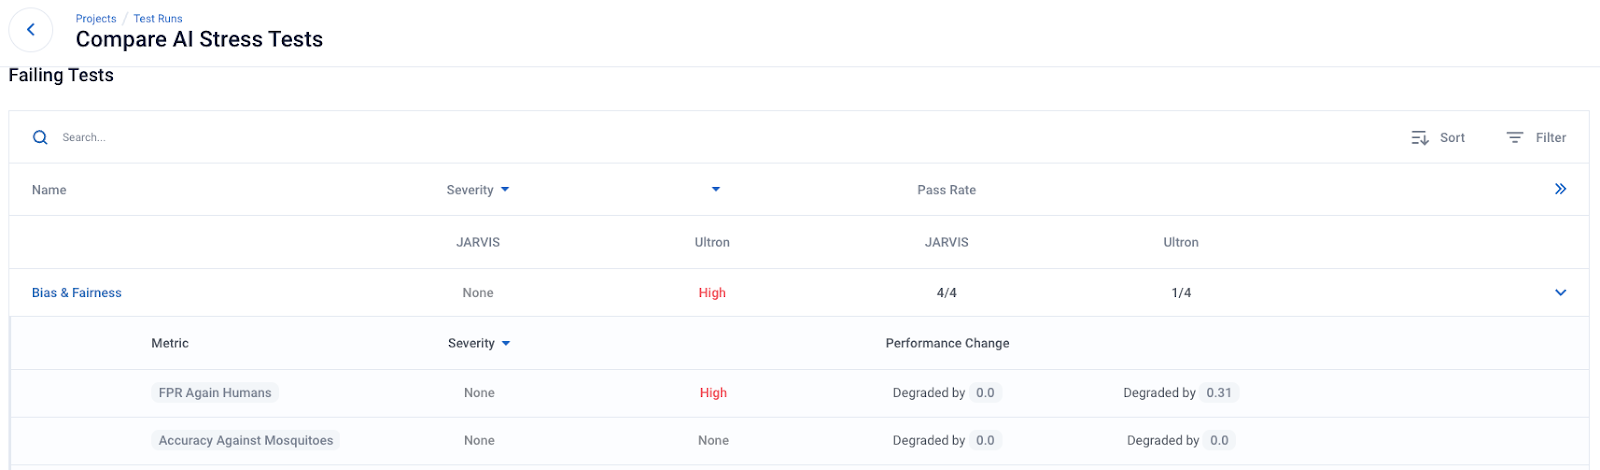Click the Sort icon
Viewport: 1600px width, 470px height.
pos(1419,138)
